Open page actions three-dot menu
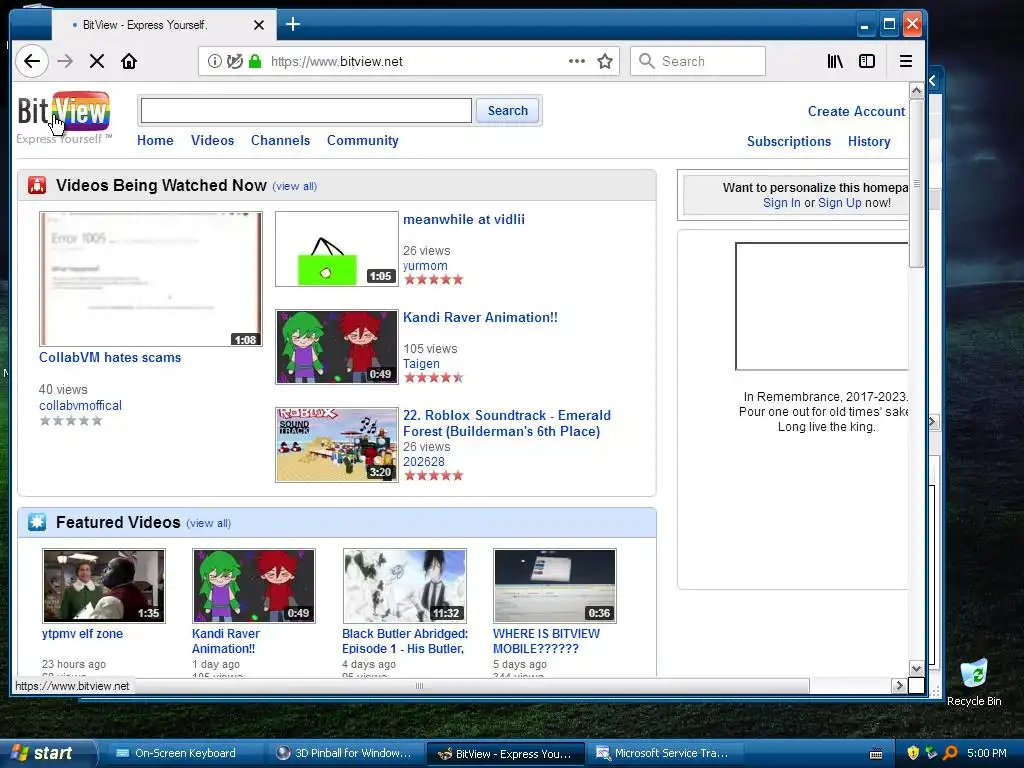This screenshot has width=1024, height=768. point(577,61)
